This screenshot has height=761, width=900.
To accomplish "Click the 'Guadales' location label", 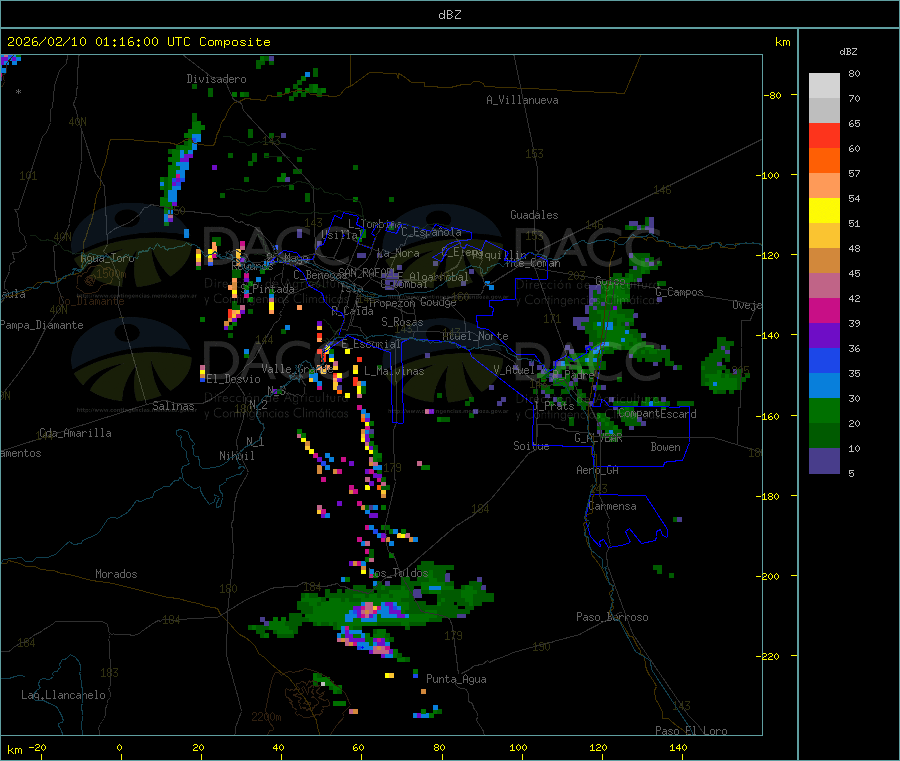I will click(x=534, y=215).
